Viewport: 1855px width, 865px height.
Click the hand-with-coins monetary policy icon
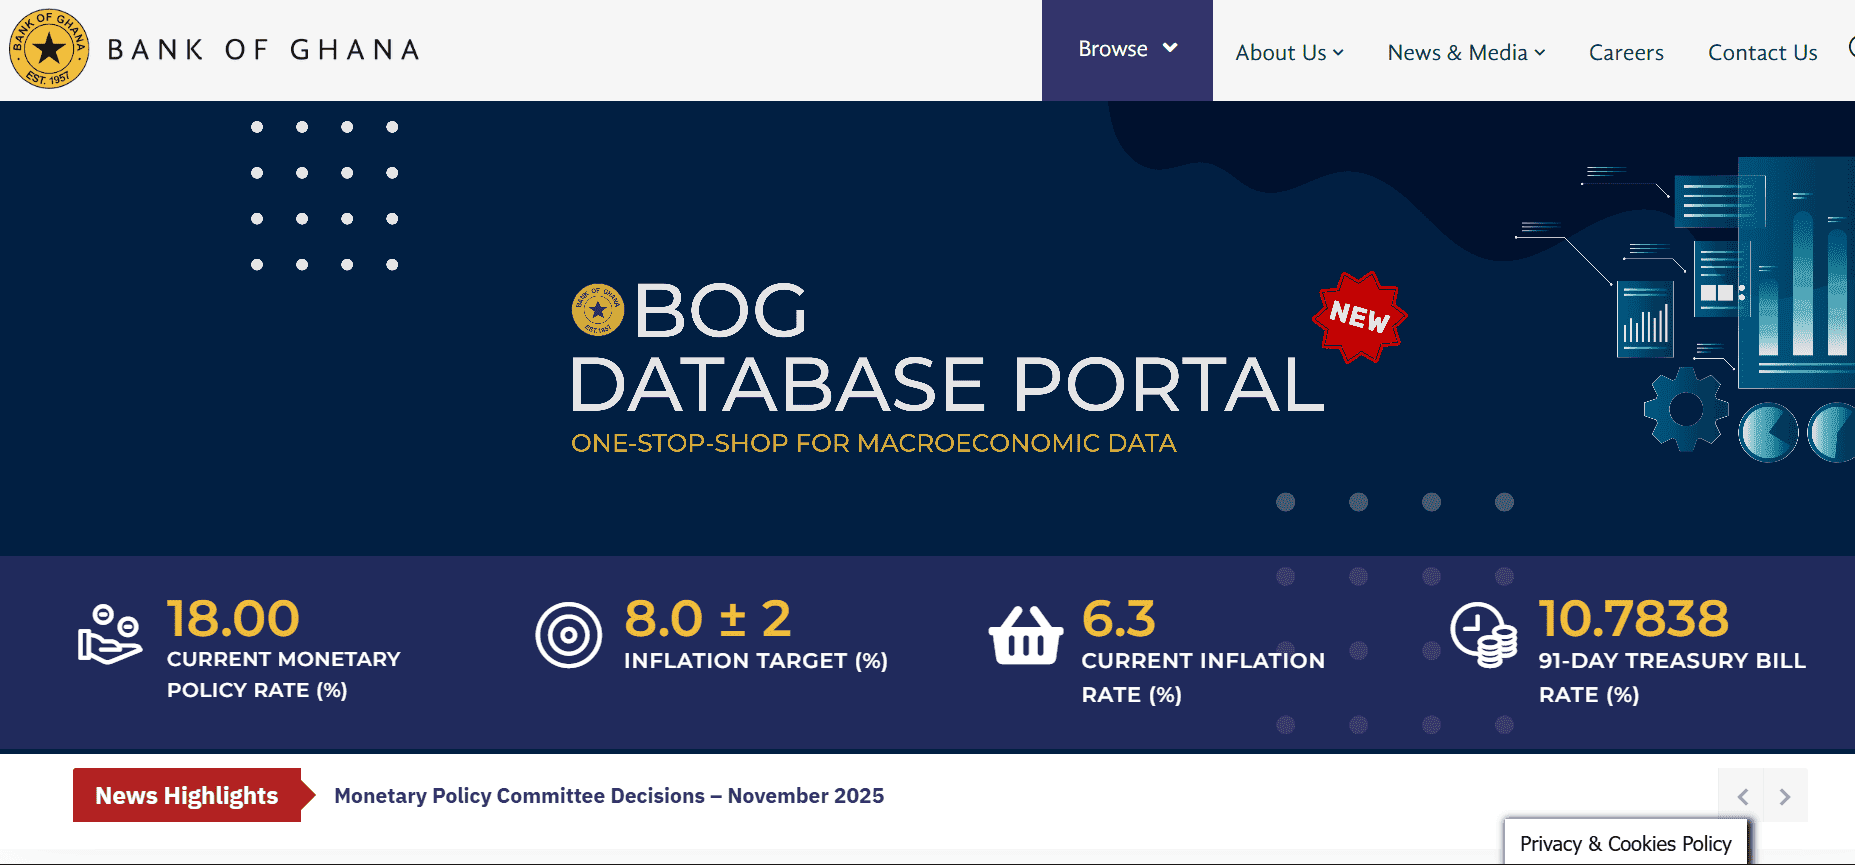click(x=110, y=634)
